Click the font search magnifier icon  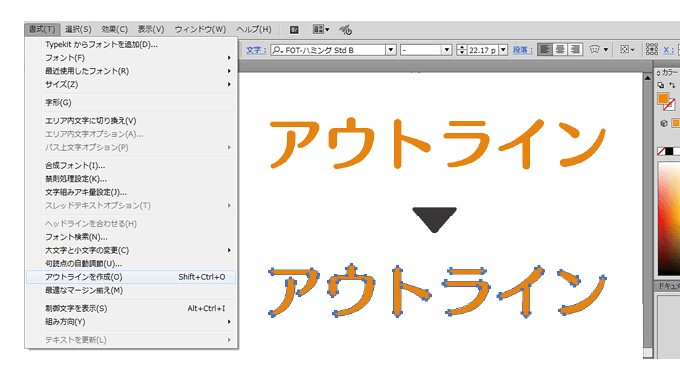(277, 50)
